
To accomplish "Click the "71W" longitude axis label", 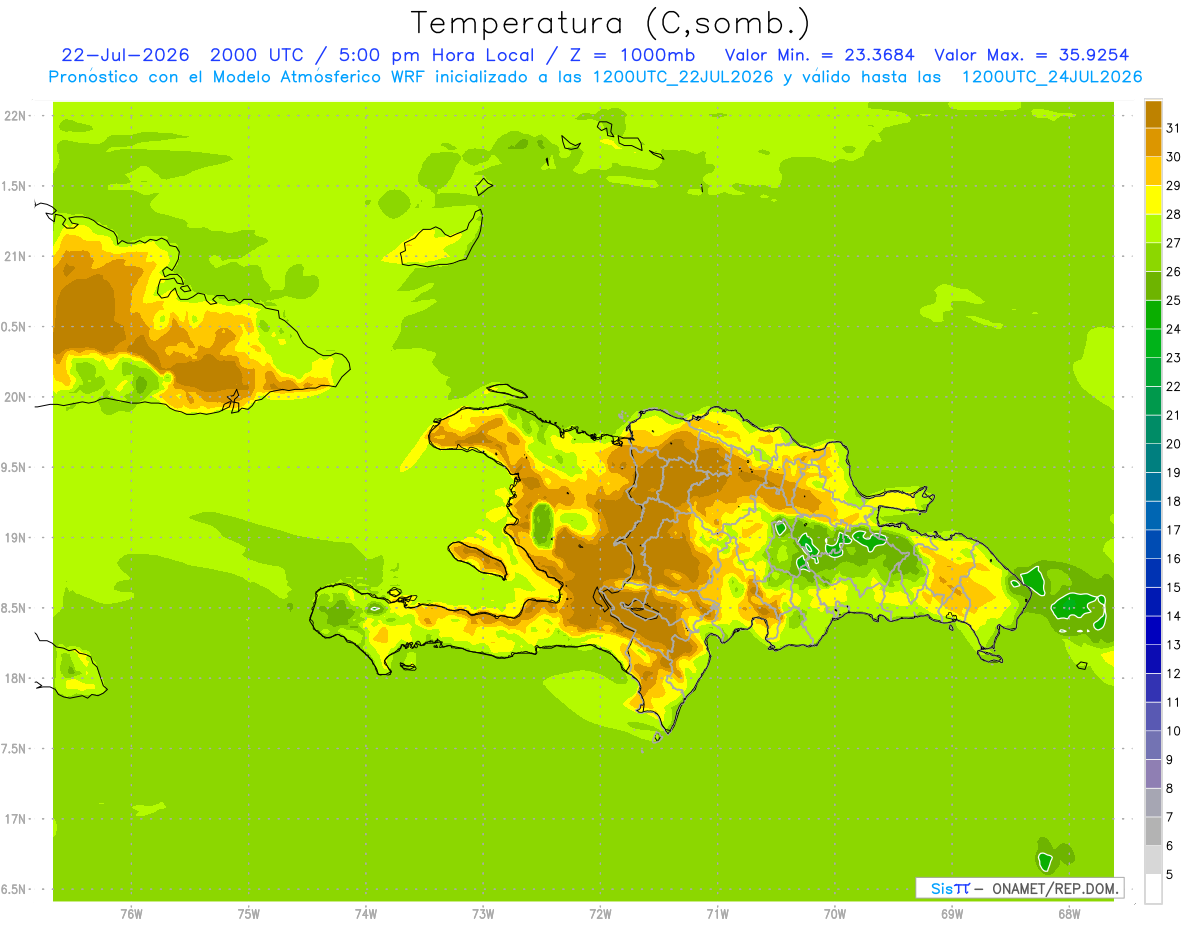I will point(717,913).
